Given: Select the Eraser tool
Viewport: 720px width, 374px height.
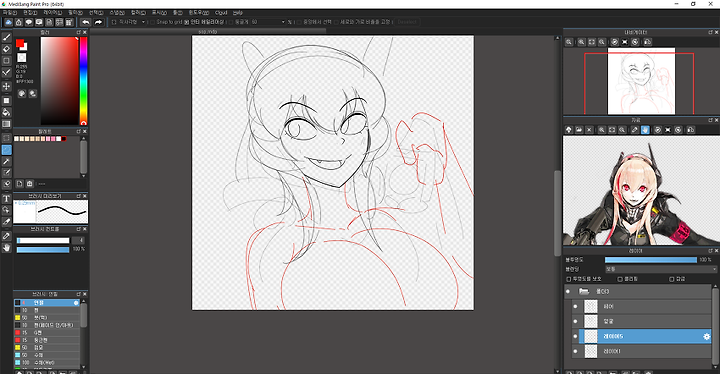Looking at the screenshot, I should pyautogui.click(x=6, y=49).
